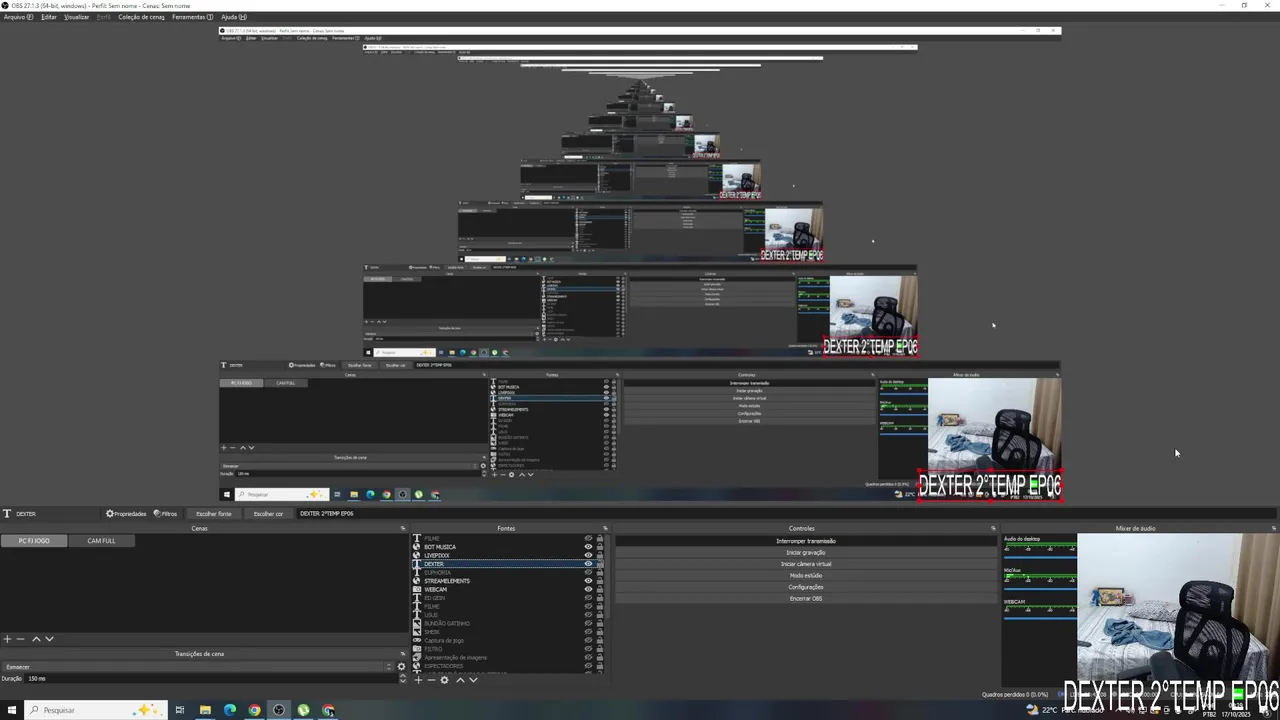
Task: Open the Editar menu
Action: [x=49, y=17]
